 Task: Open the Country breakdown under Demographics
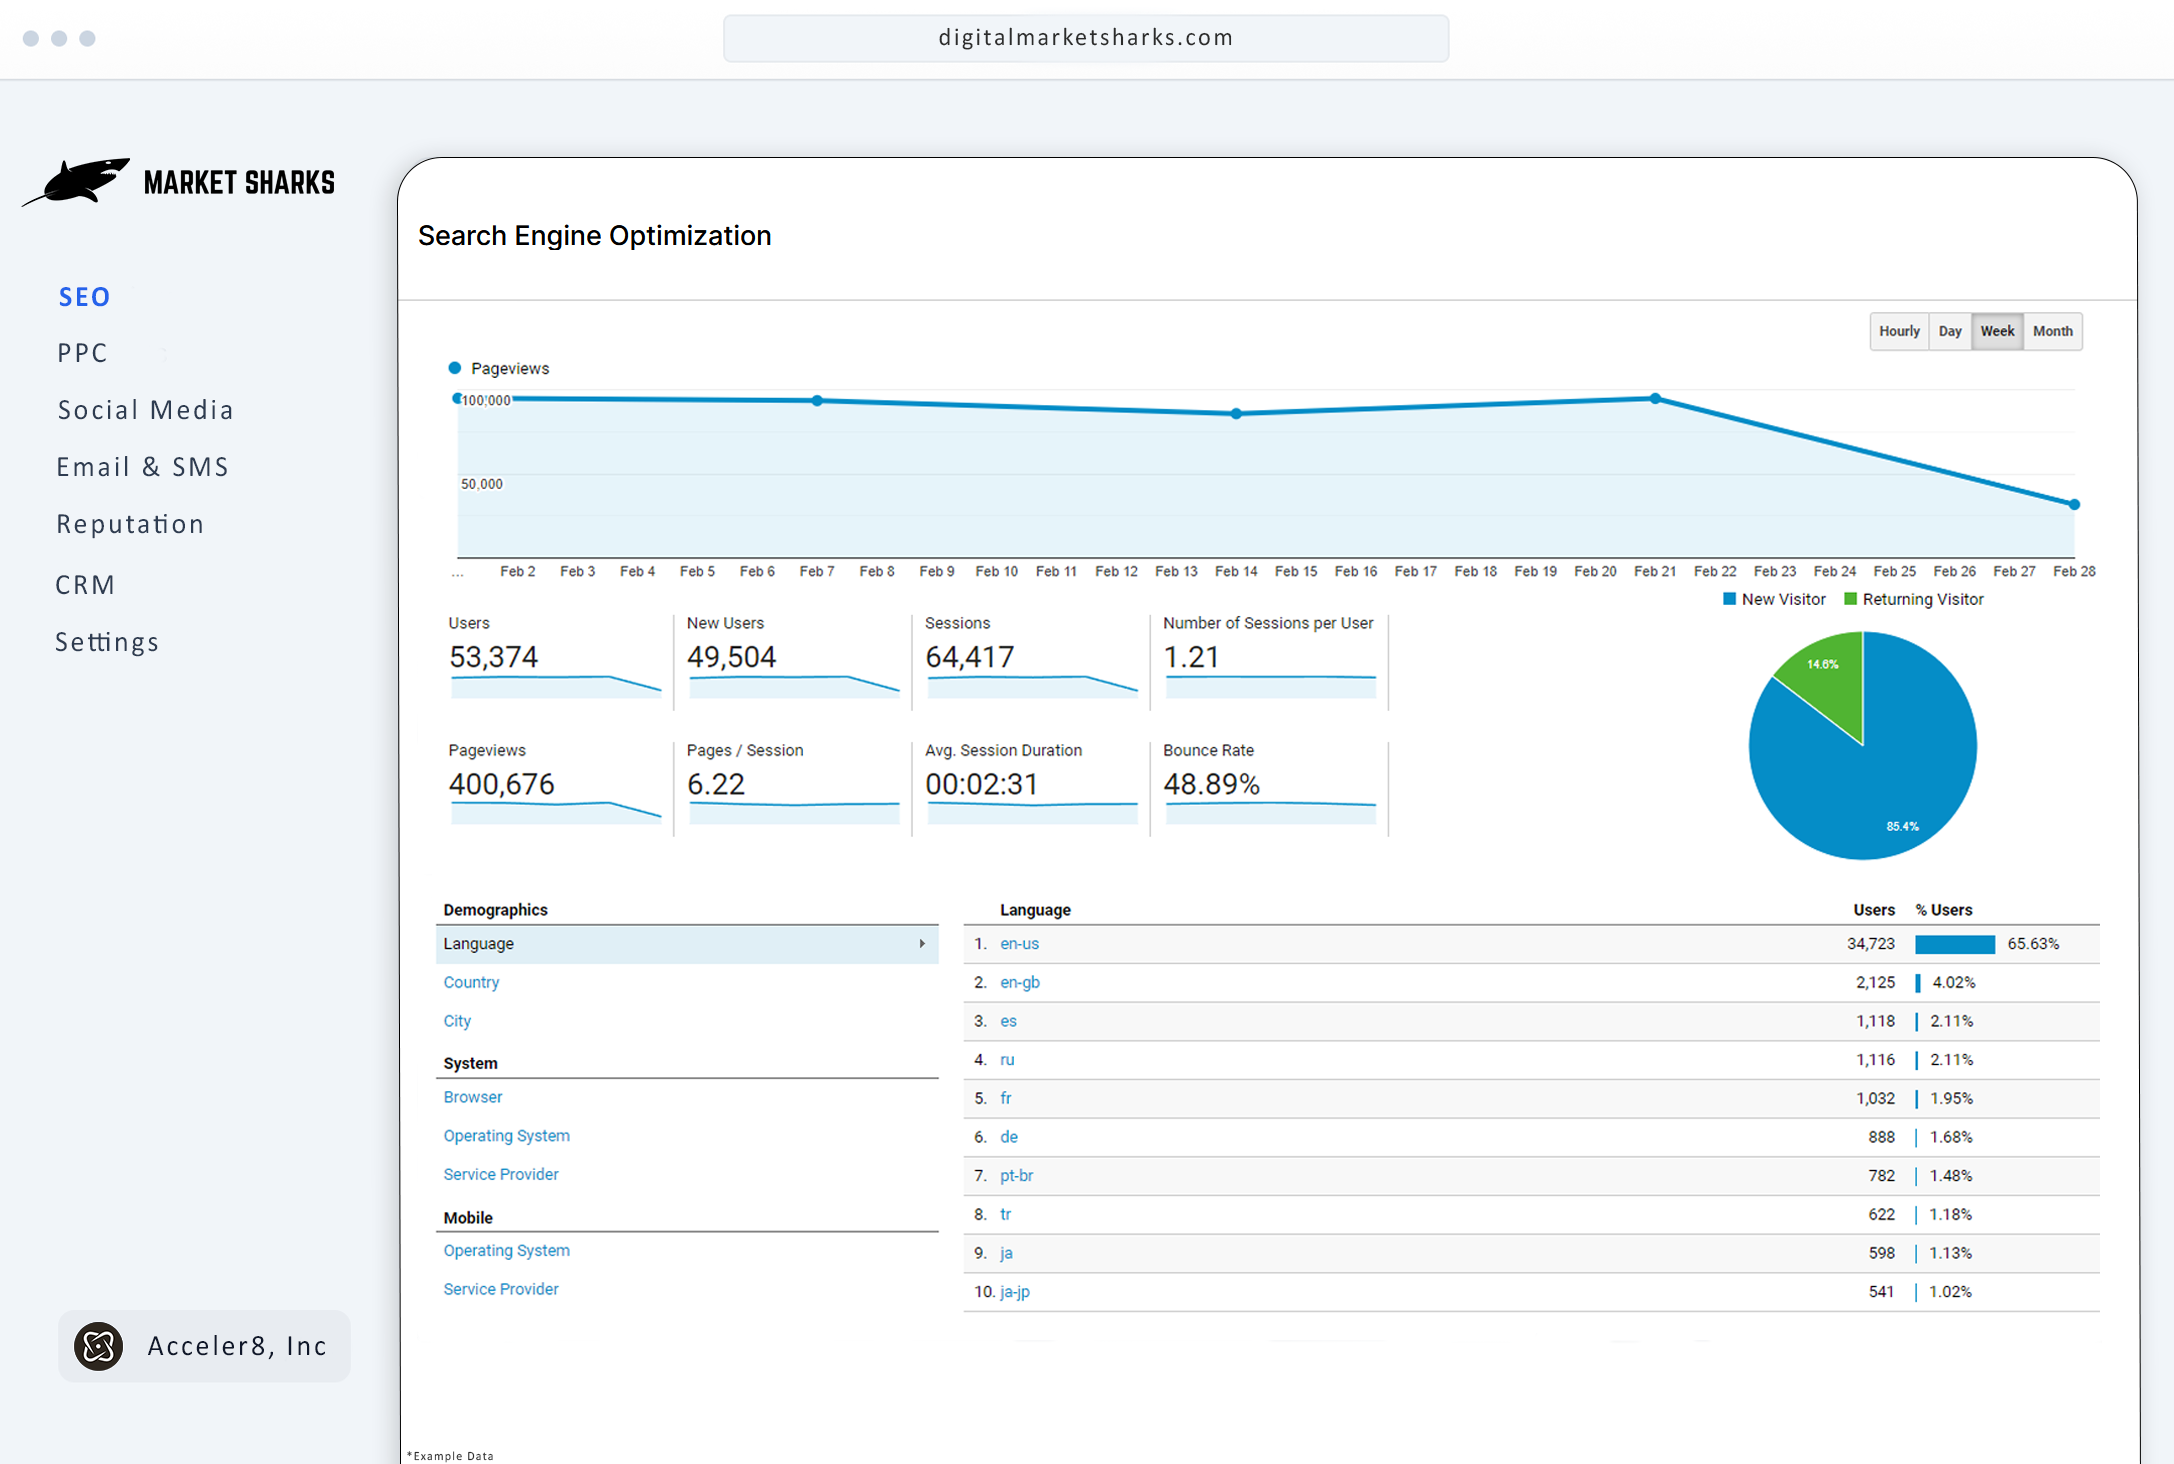pyautogui.click(x=471, y=982)
